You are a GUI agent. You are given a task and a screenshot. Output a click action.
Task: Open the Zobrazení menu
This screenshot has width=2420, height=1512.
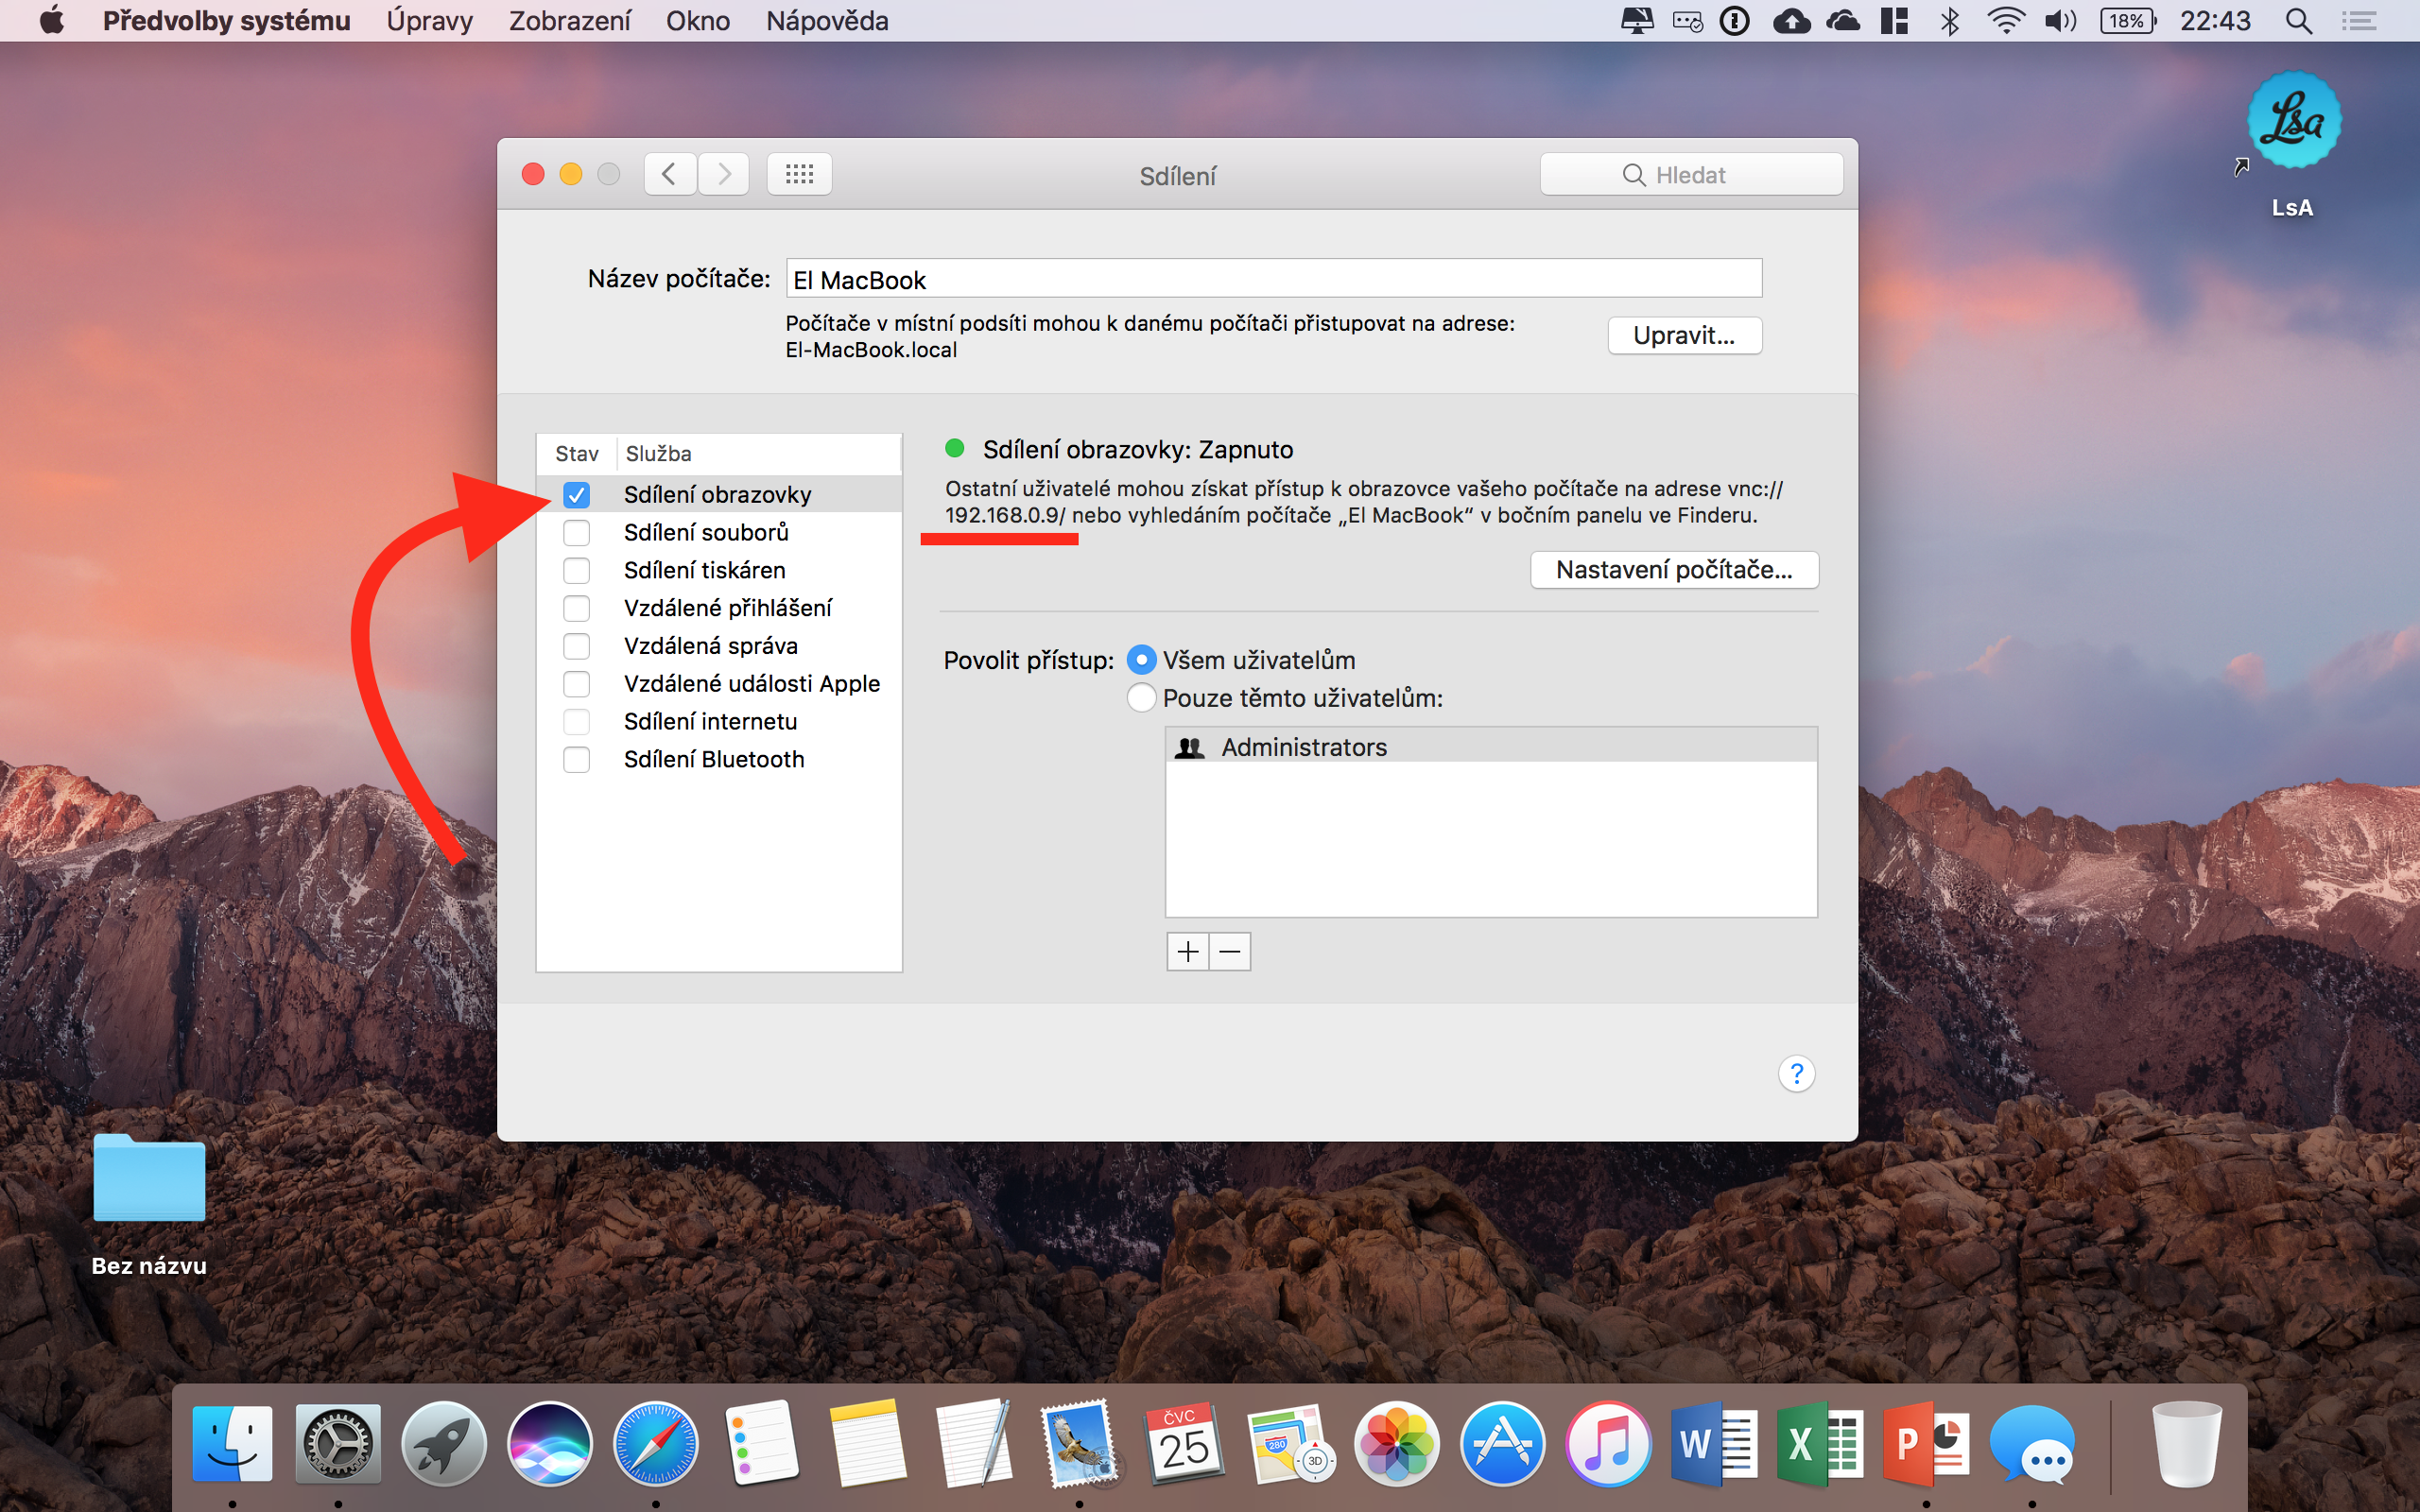pos(569,21)
